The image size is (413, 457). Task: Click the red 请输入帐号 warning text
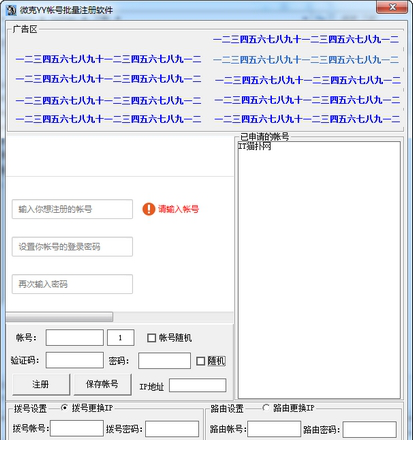178,209
